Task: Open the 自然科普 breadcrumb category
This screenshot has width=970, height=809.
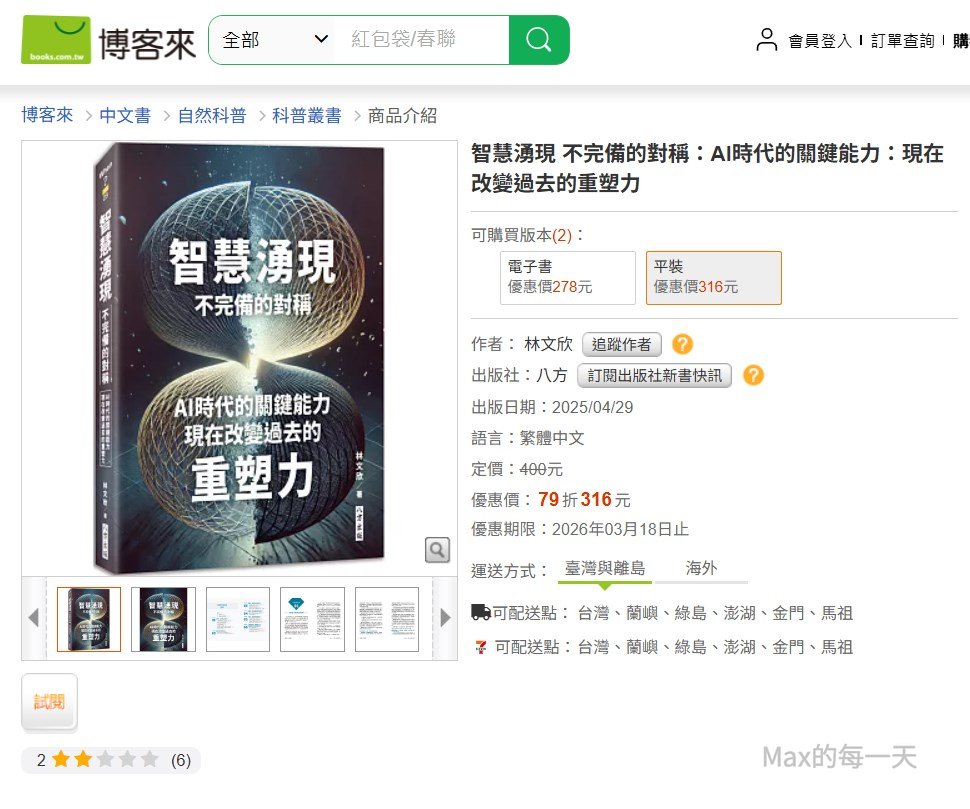Action: [212, 115]
